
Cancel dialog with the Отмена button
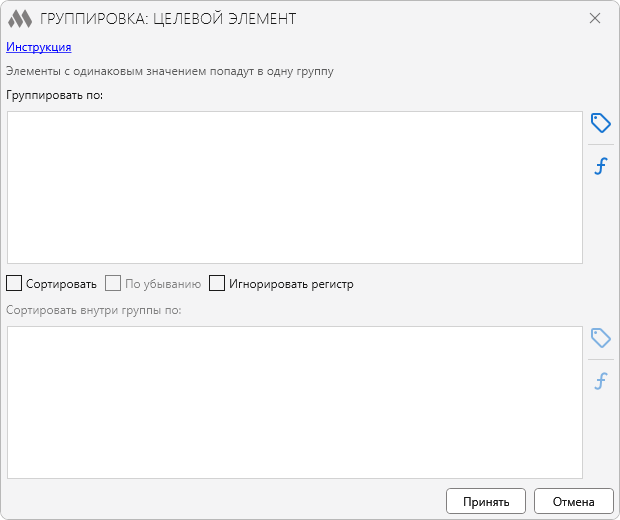pyautogui.click(x=574, y=501)
